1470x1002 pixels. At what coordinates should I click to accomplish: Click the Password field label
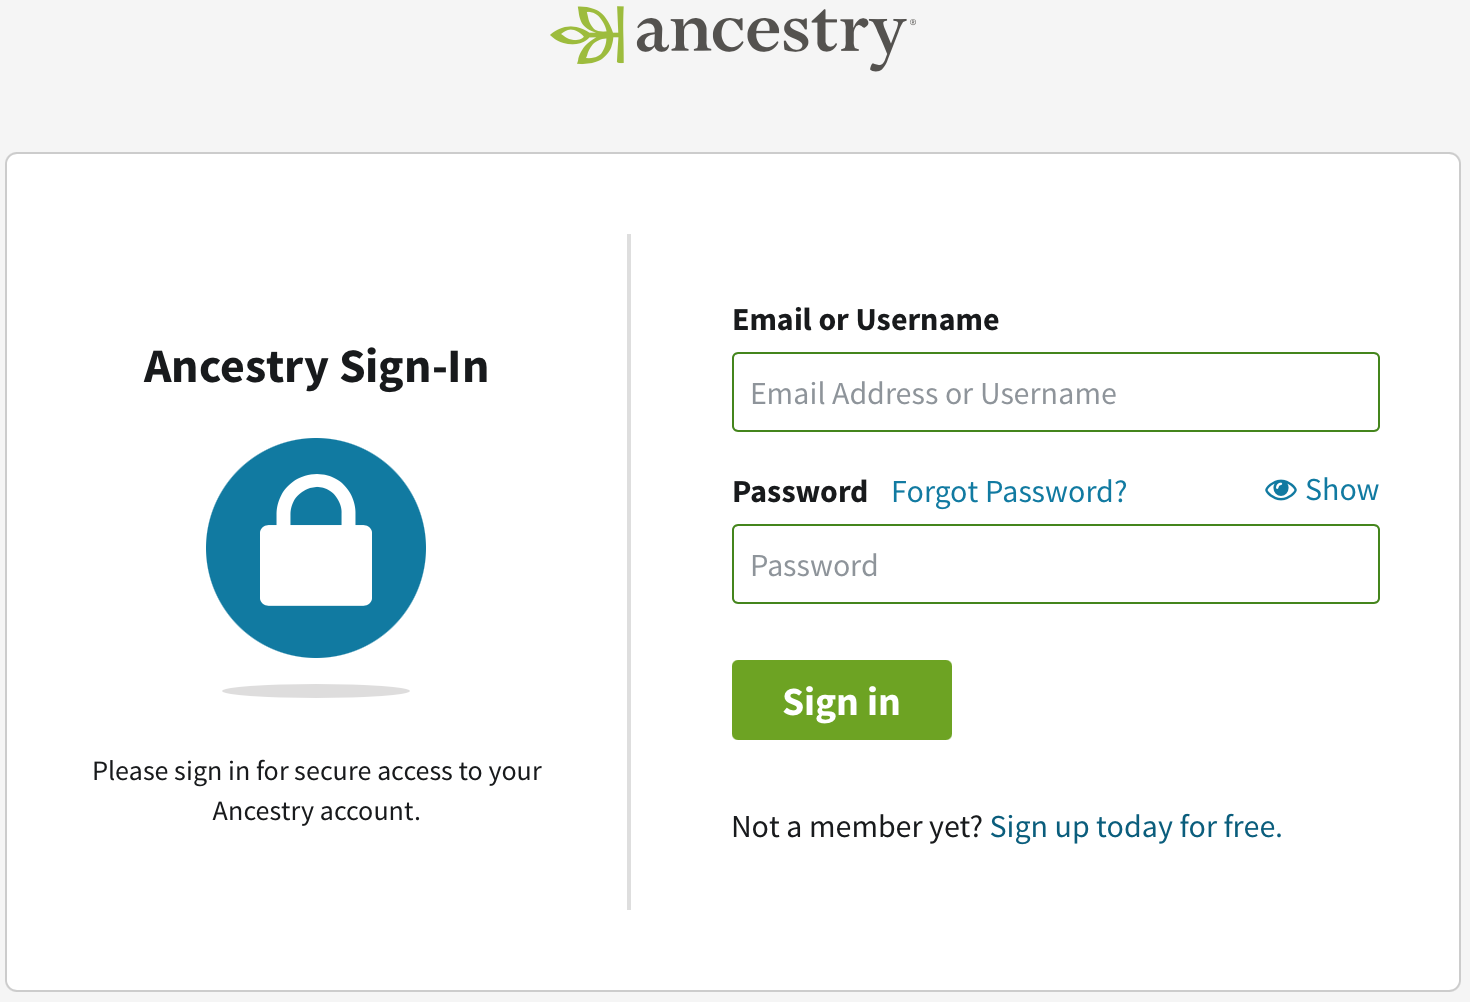799,491
